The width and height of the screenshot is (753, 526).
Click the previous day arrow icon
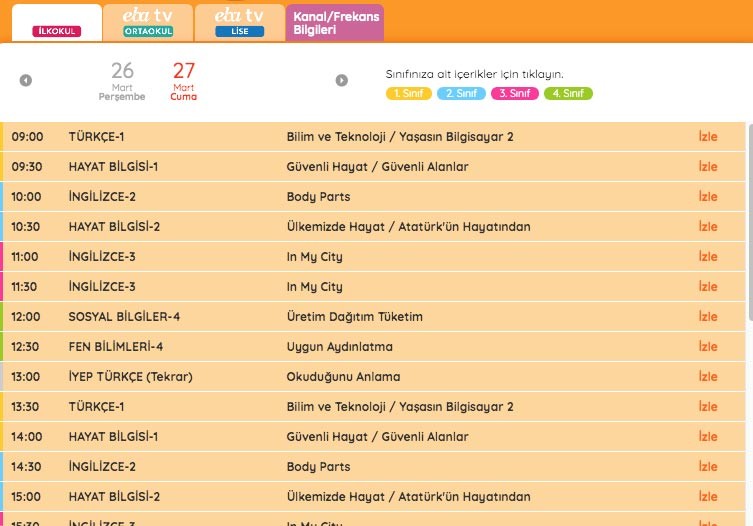(26, 81)
